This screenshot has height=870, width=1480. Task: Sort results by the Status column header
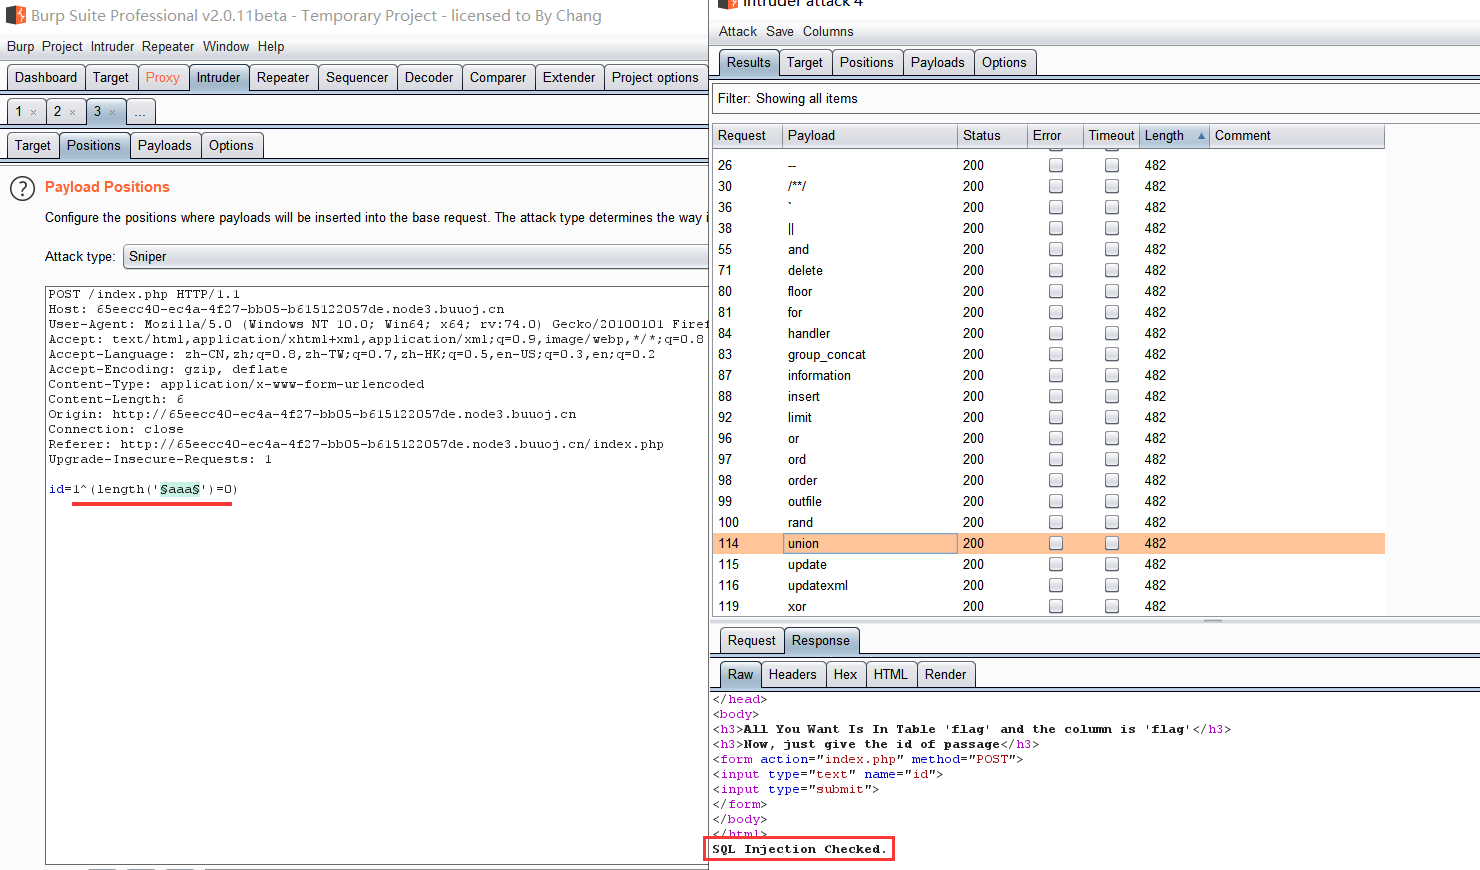tap(993, 136)
